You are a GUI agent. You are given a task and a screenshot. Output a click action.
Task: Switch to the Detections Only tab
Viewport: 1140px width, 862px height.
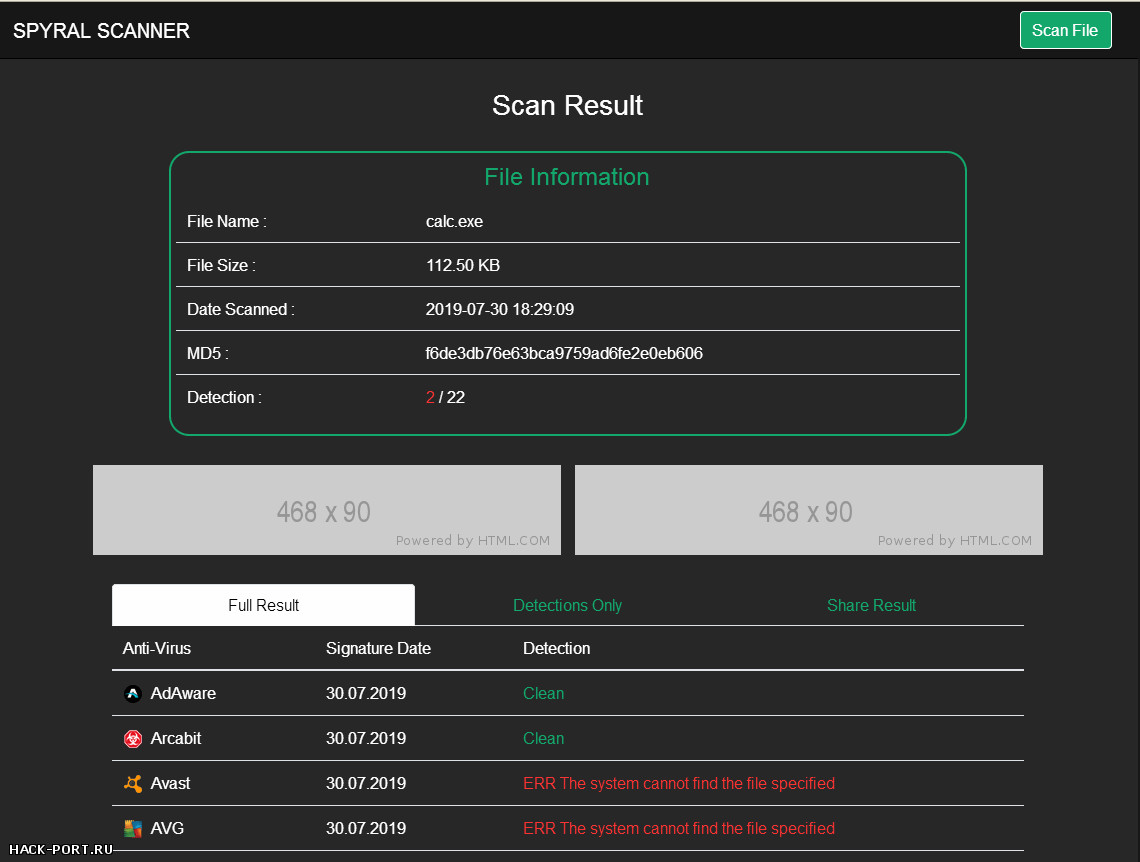coord(567,605)
